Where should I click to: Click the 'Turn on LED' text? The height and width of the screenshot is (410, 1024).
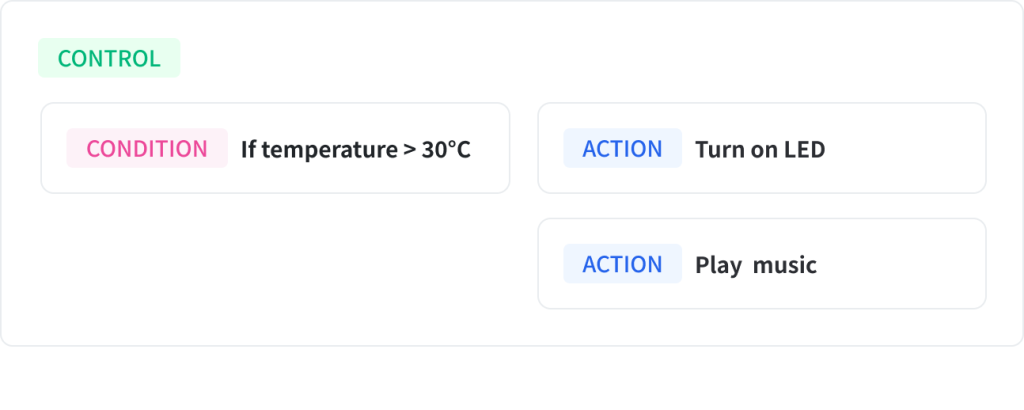(x=760, y=150)
